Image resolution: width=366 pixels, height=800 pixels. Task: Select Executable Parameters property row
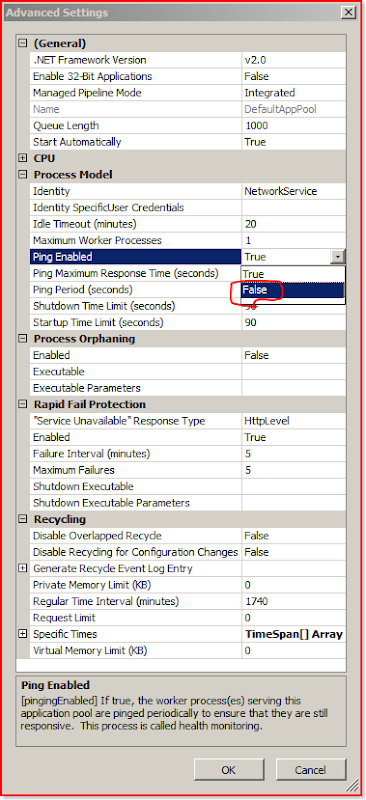point(188,388)
